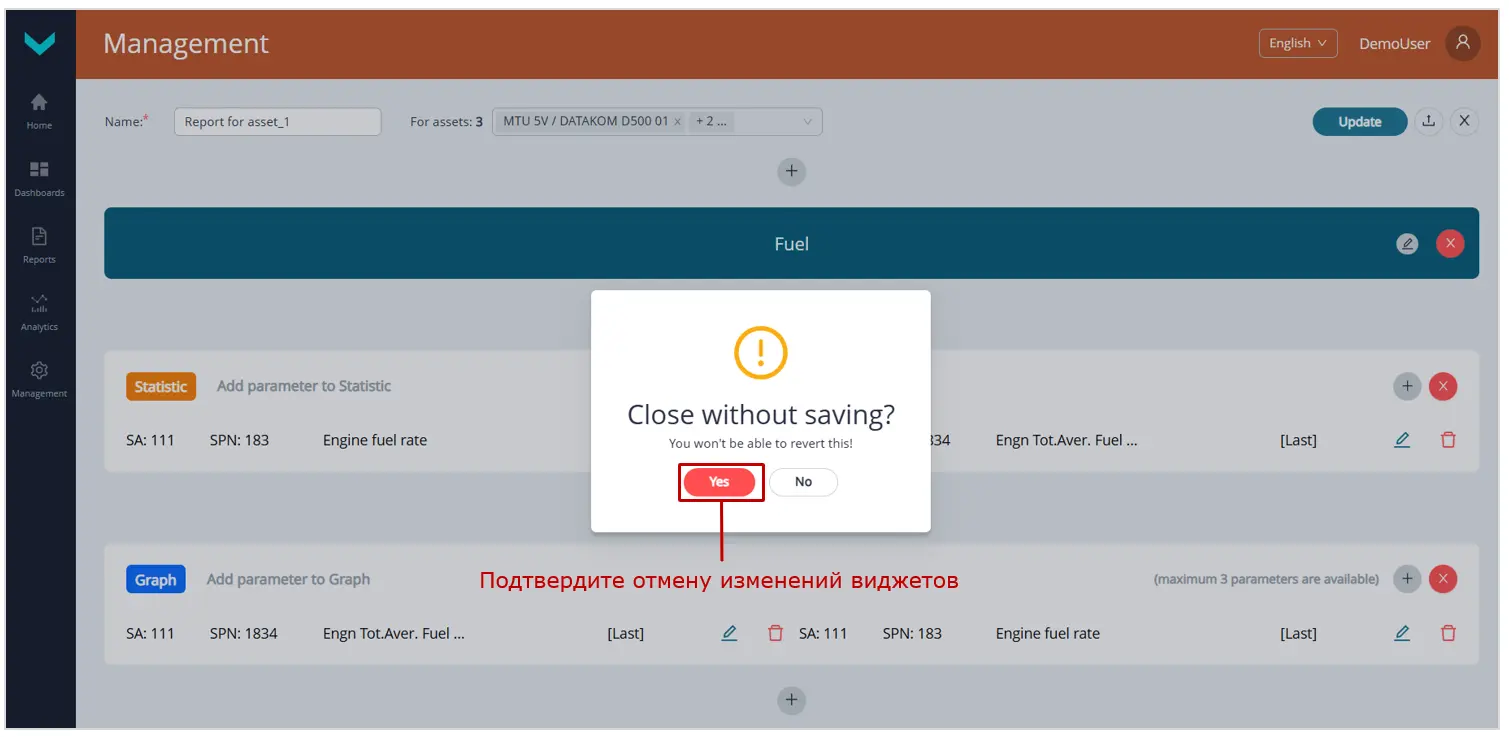
Task: Edit the Engine fuel rate parameter in Graph
Action: (1402, 633)
